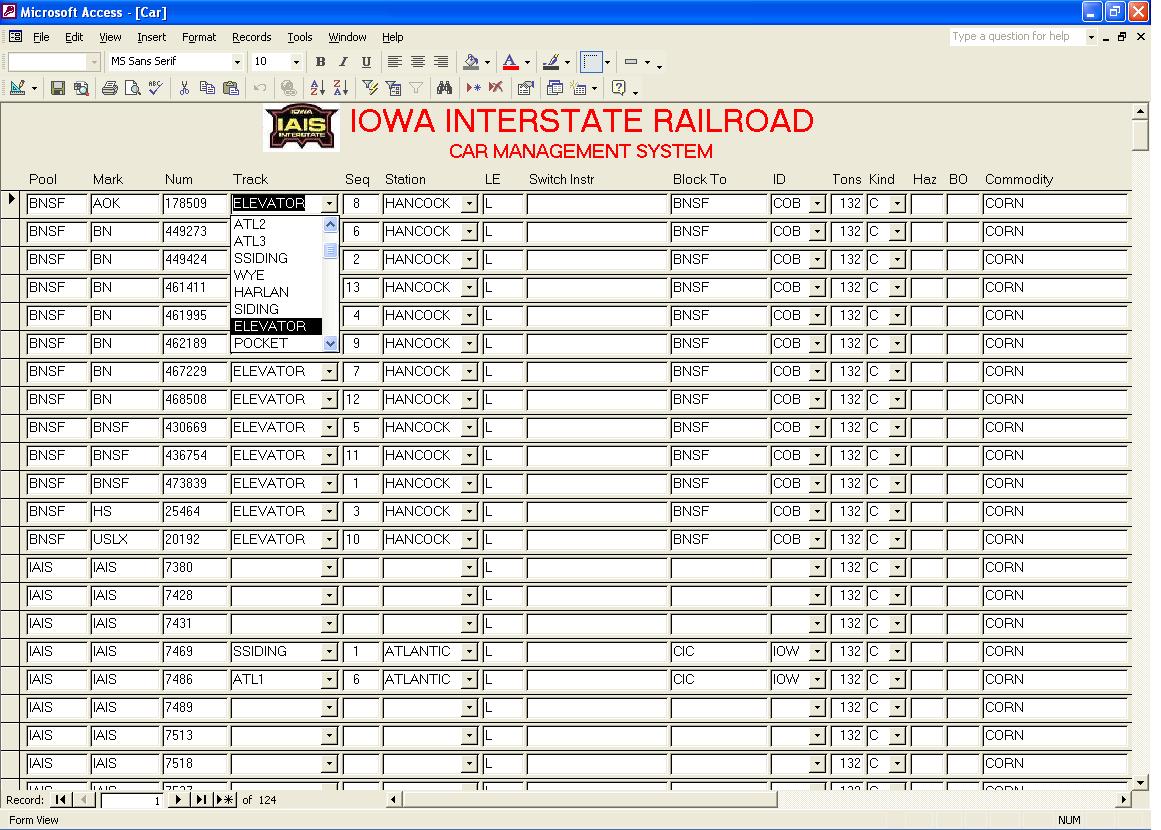Go to last record button
1161x830 pixels.
point(200,800)
